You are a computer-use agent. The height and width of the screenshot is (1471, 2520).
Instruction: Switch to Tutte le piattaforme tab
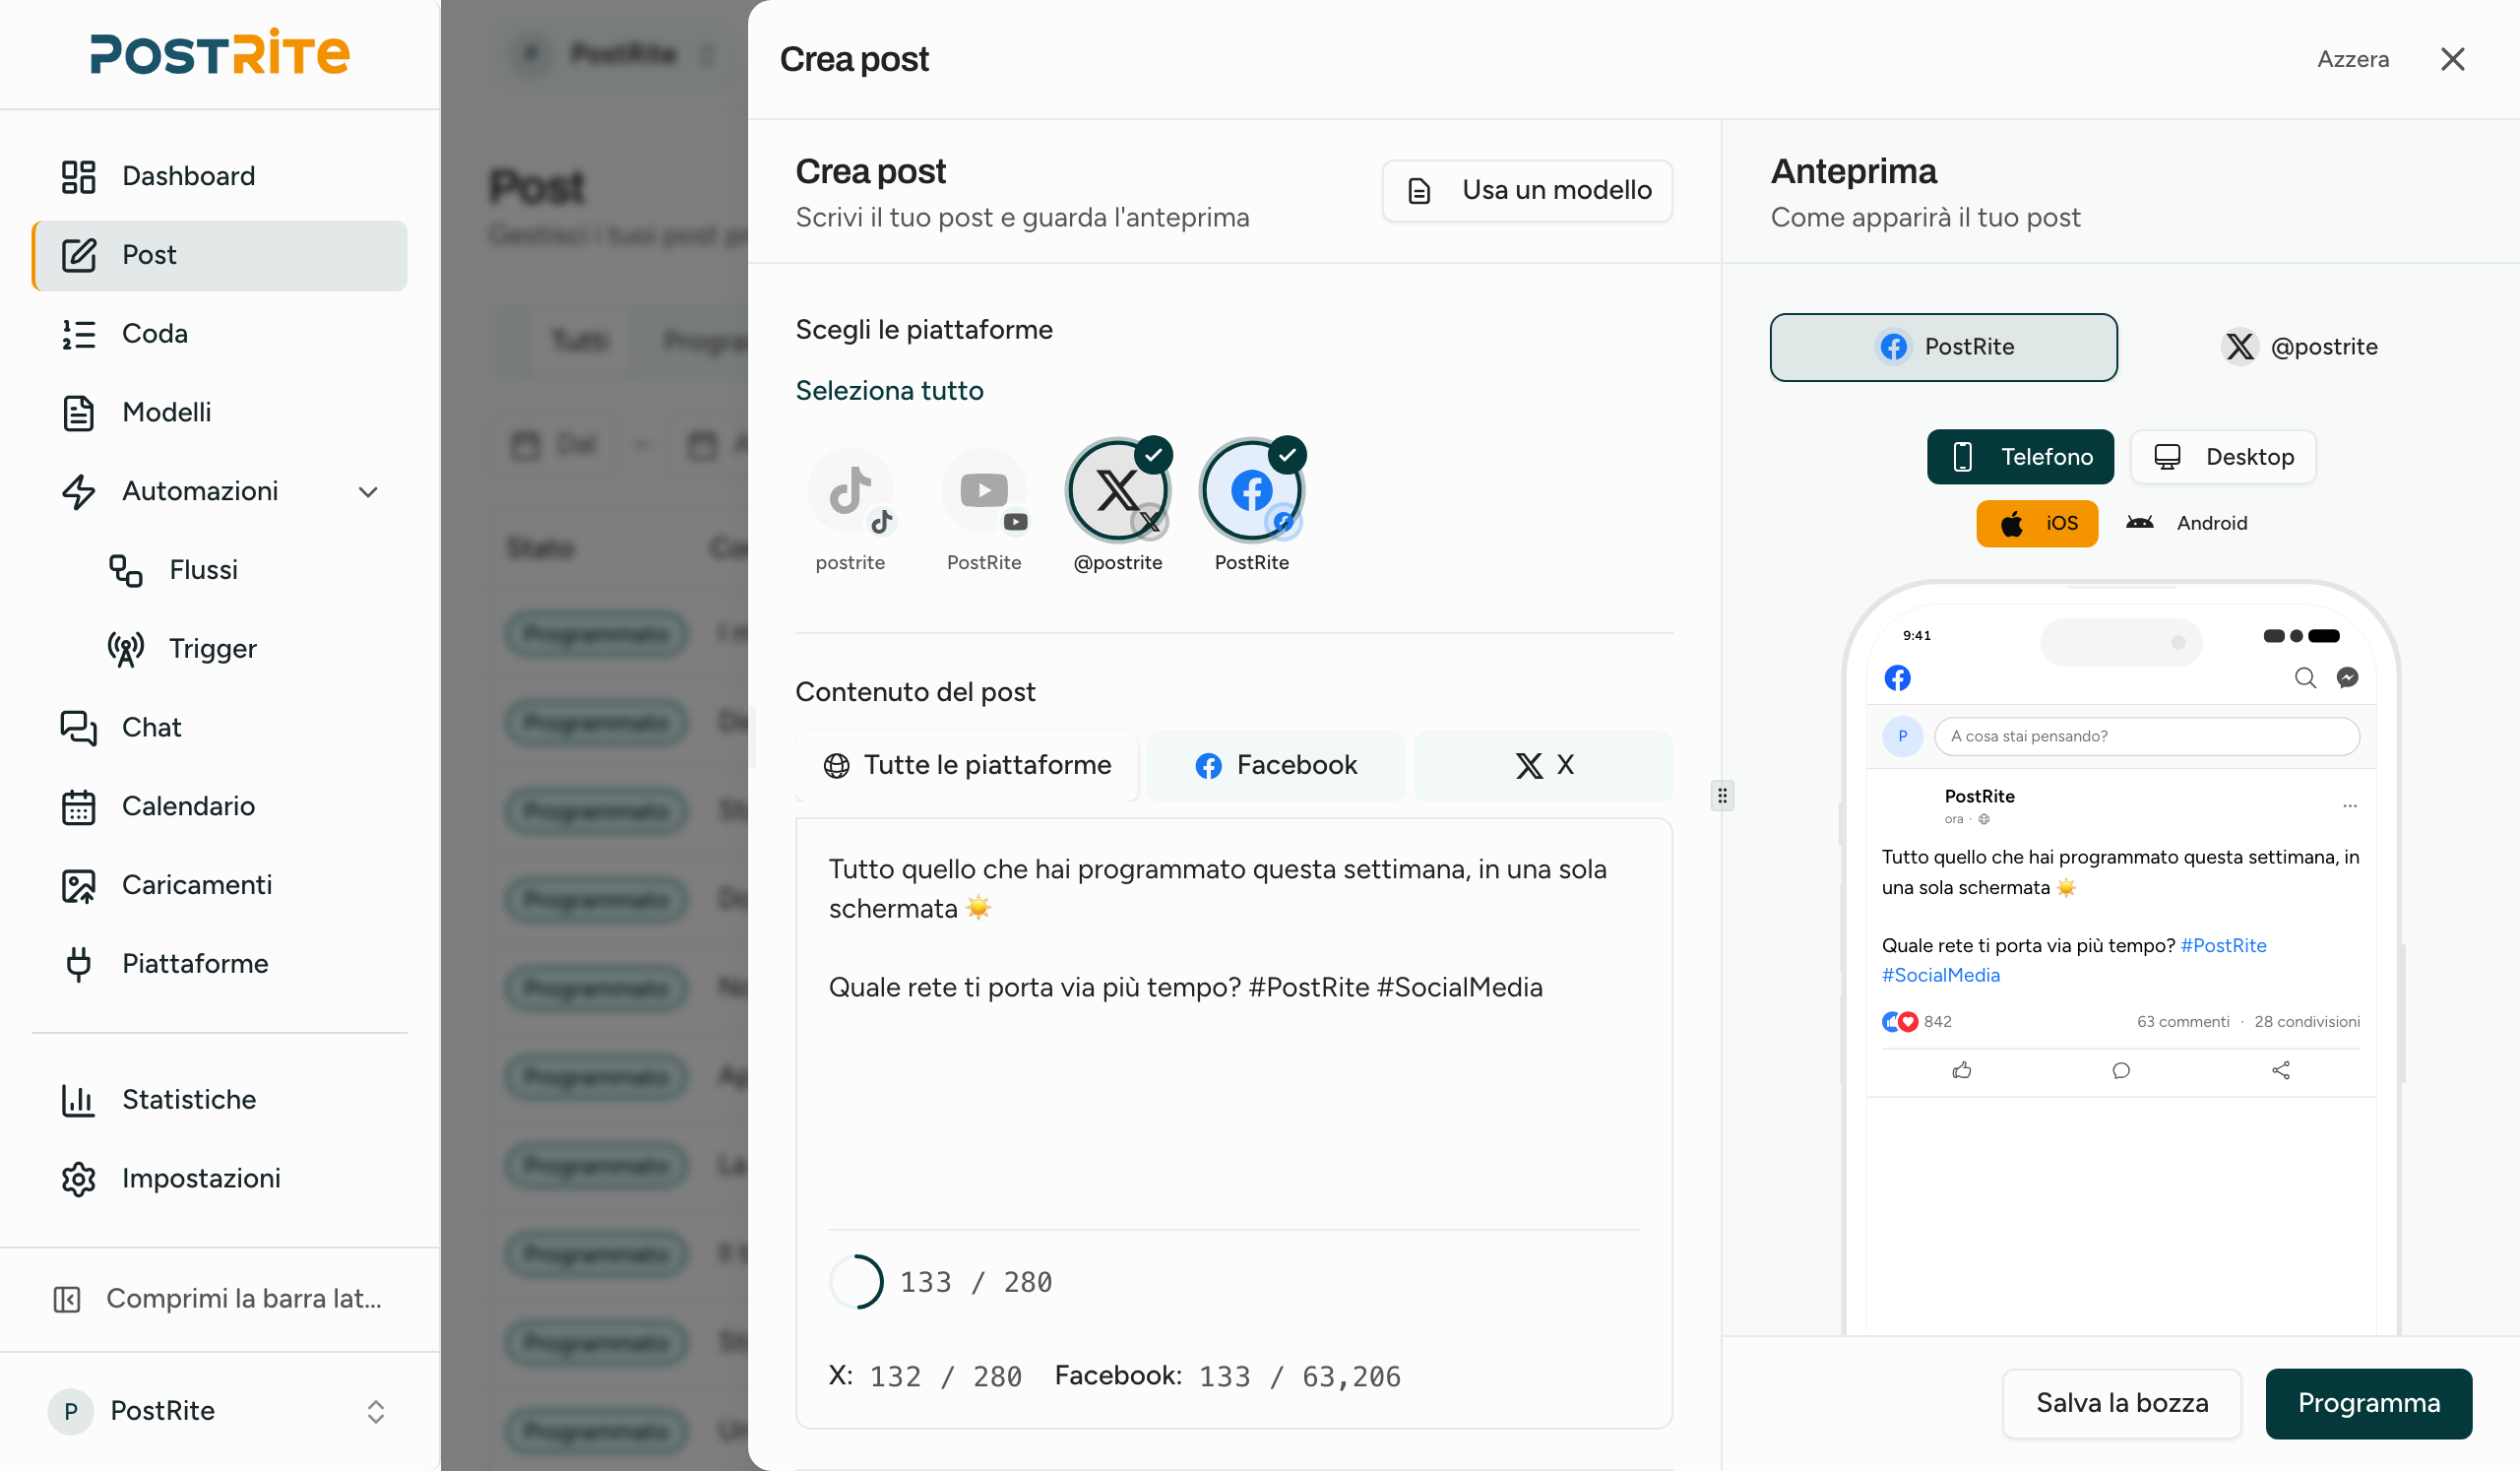(x=967, y=765)
